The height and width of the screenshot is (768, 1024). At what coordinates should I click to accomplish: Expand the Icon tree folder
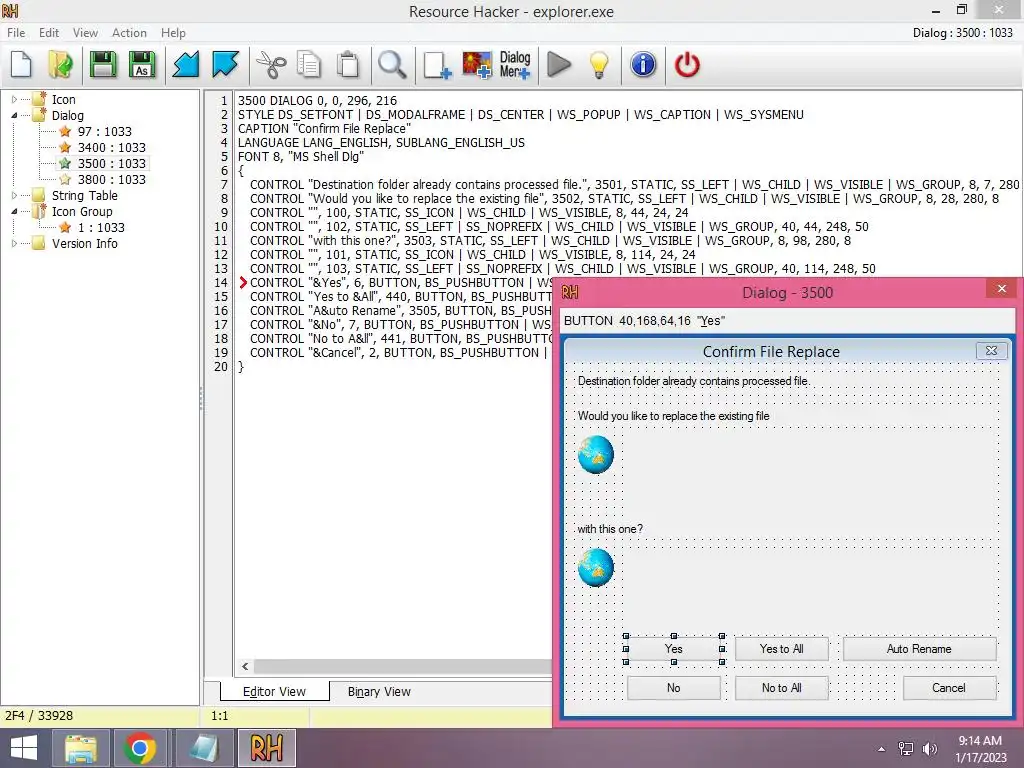pyautogui.click(x=14, y=99)
